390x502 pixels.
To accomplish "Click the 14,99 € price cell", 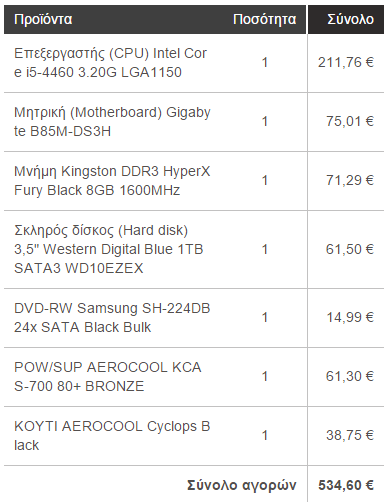I will click(x=350, y=317).
